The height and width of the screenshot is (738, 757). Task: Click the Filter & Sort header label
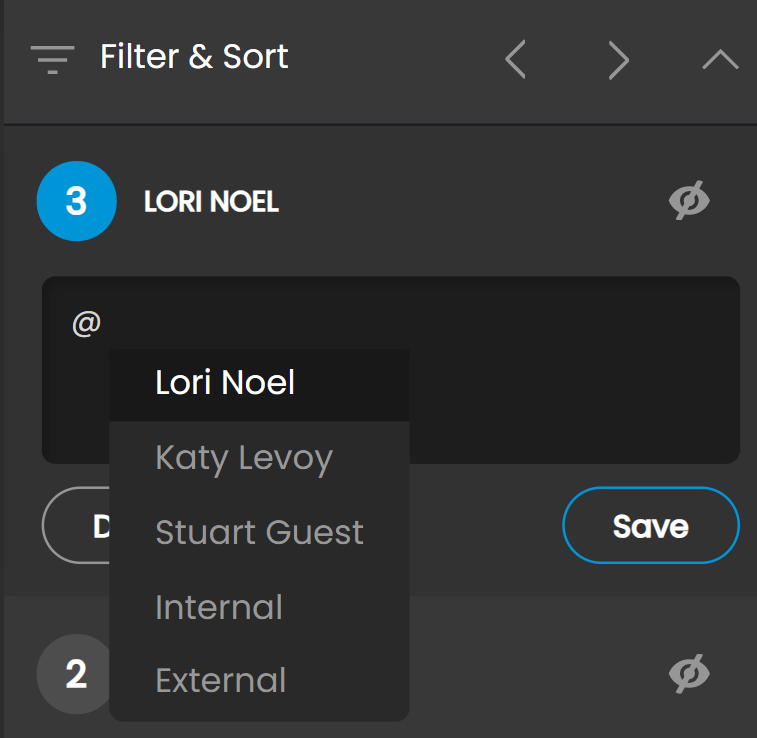[x=194, y=57]
